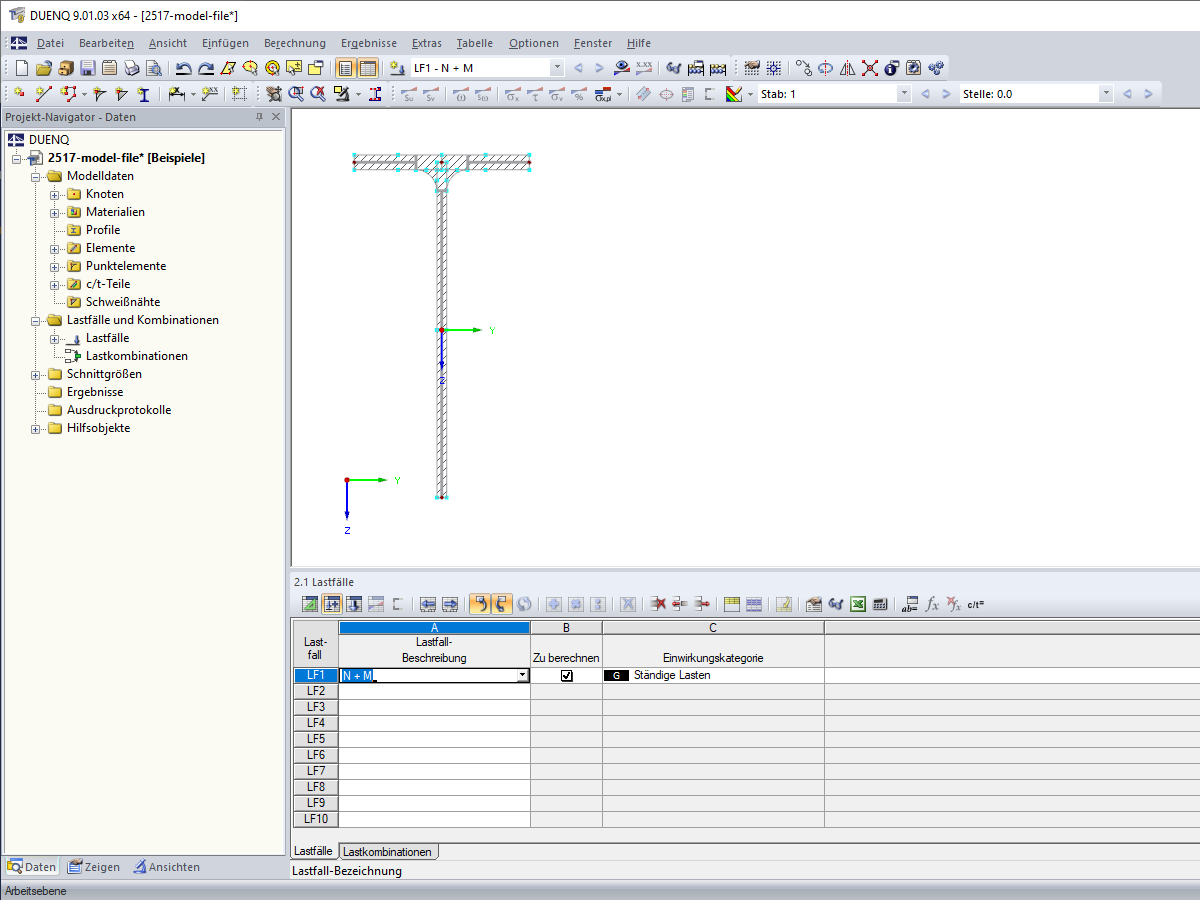This screenshot has height=900, width=1200.
Task: Open the Stelle: 0.0 dropdown
Action: click(1105, 94)
